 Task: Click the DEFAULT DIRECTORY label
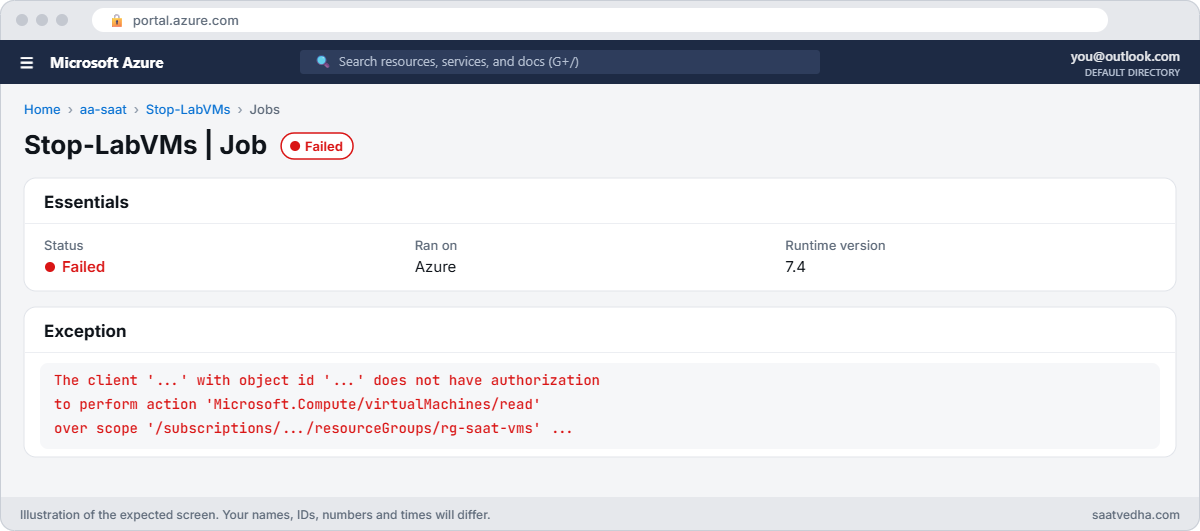point(1132,73)
